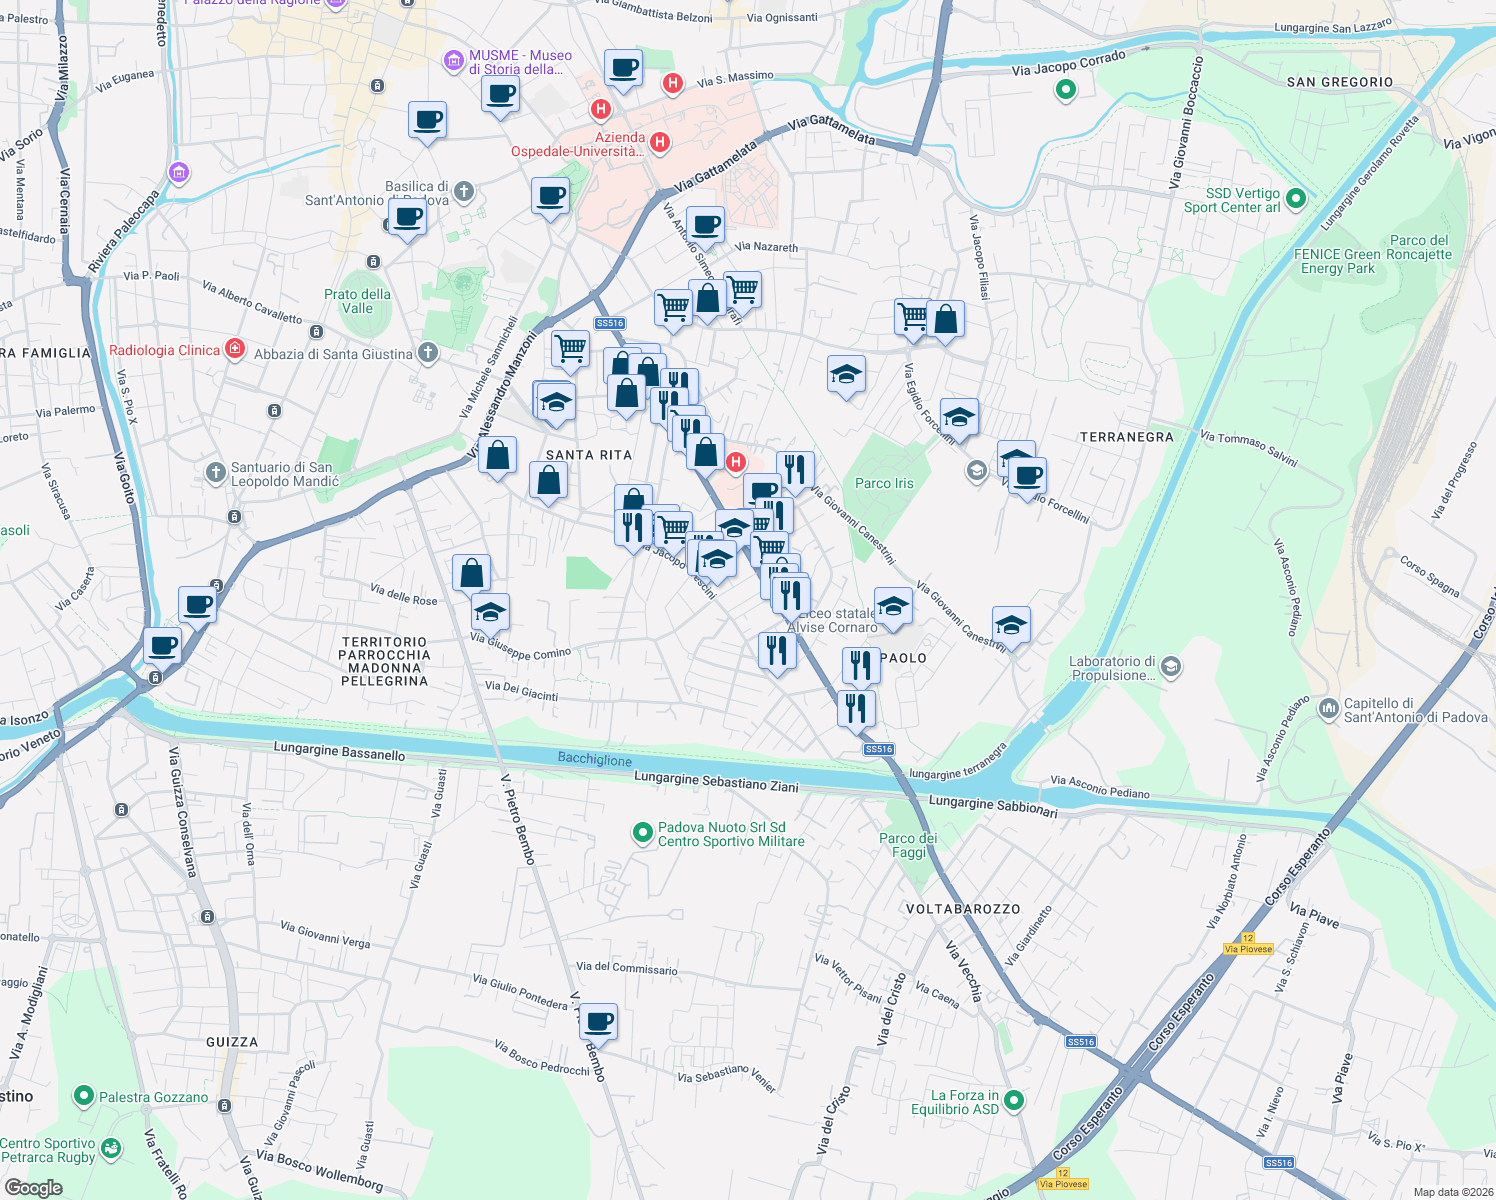This screenshot has width=1496, height=1200.
Task: Open the MUSME museum purple marker
Action: (x=454, y=62)
